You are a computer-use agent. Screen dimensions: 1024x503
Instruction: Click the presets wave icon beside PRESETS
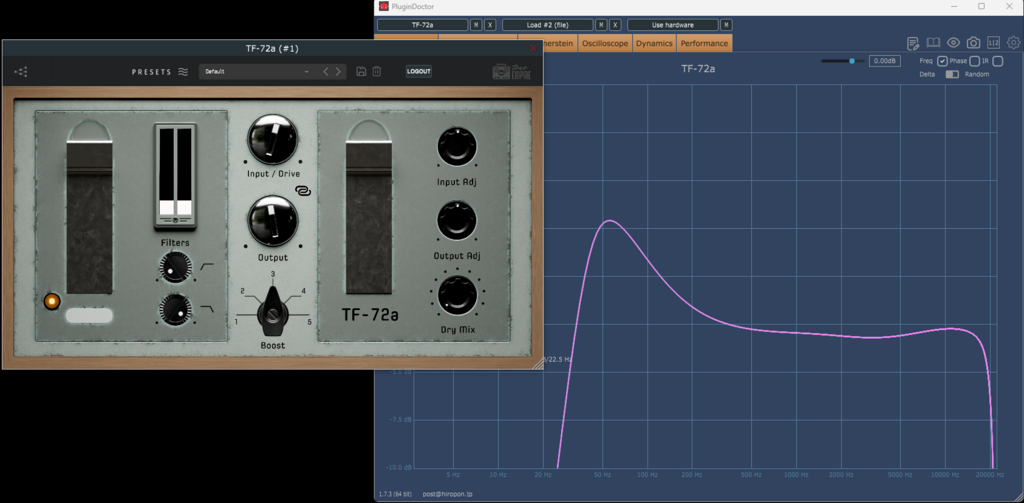tap(184, 72)
